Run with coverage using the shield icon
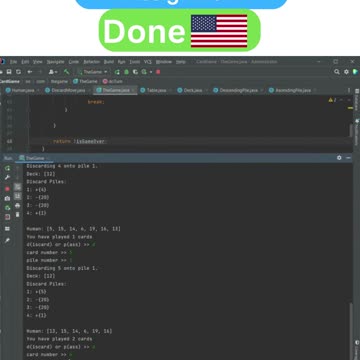The width and height of the screenshot is (360, 360). click(x=135, y=72)
